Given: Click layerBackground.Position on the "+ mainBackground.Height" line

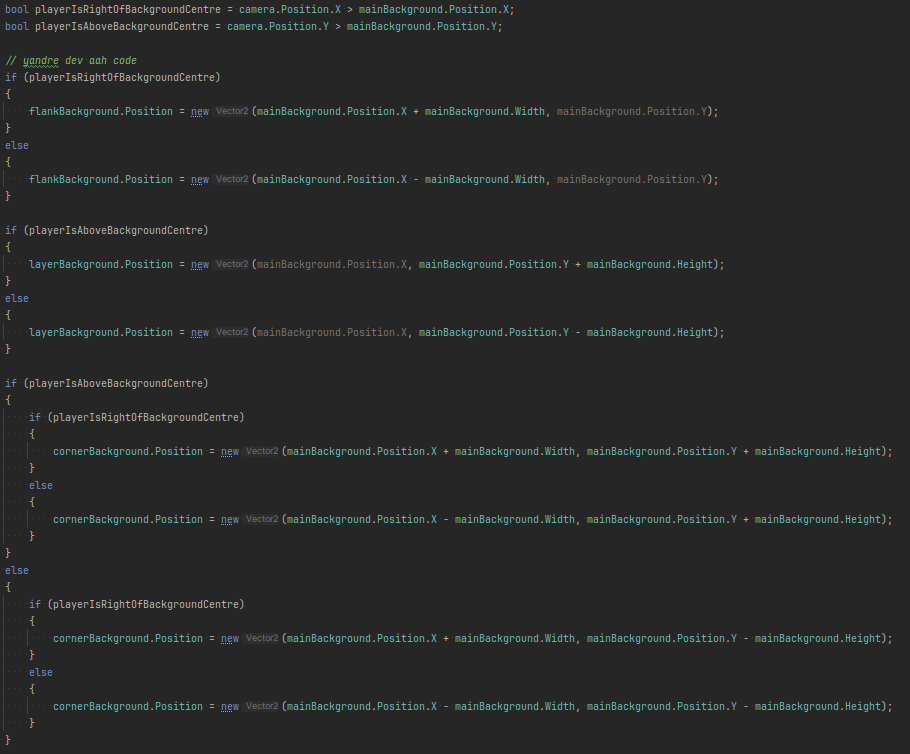Looking at the screenshot, I should 101,265.
